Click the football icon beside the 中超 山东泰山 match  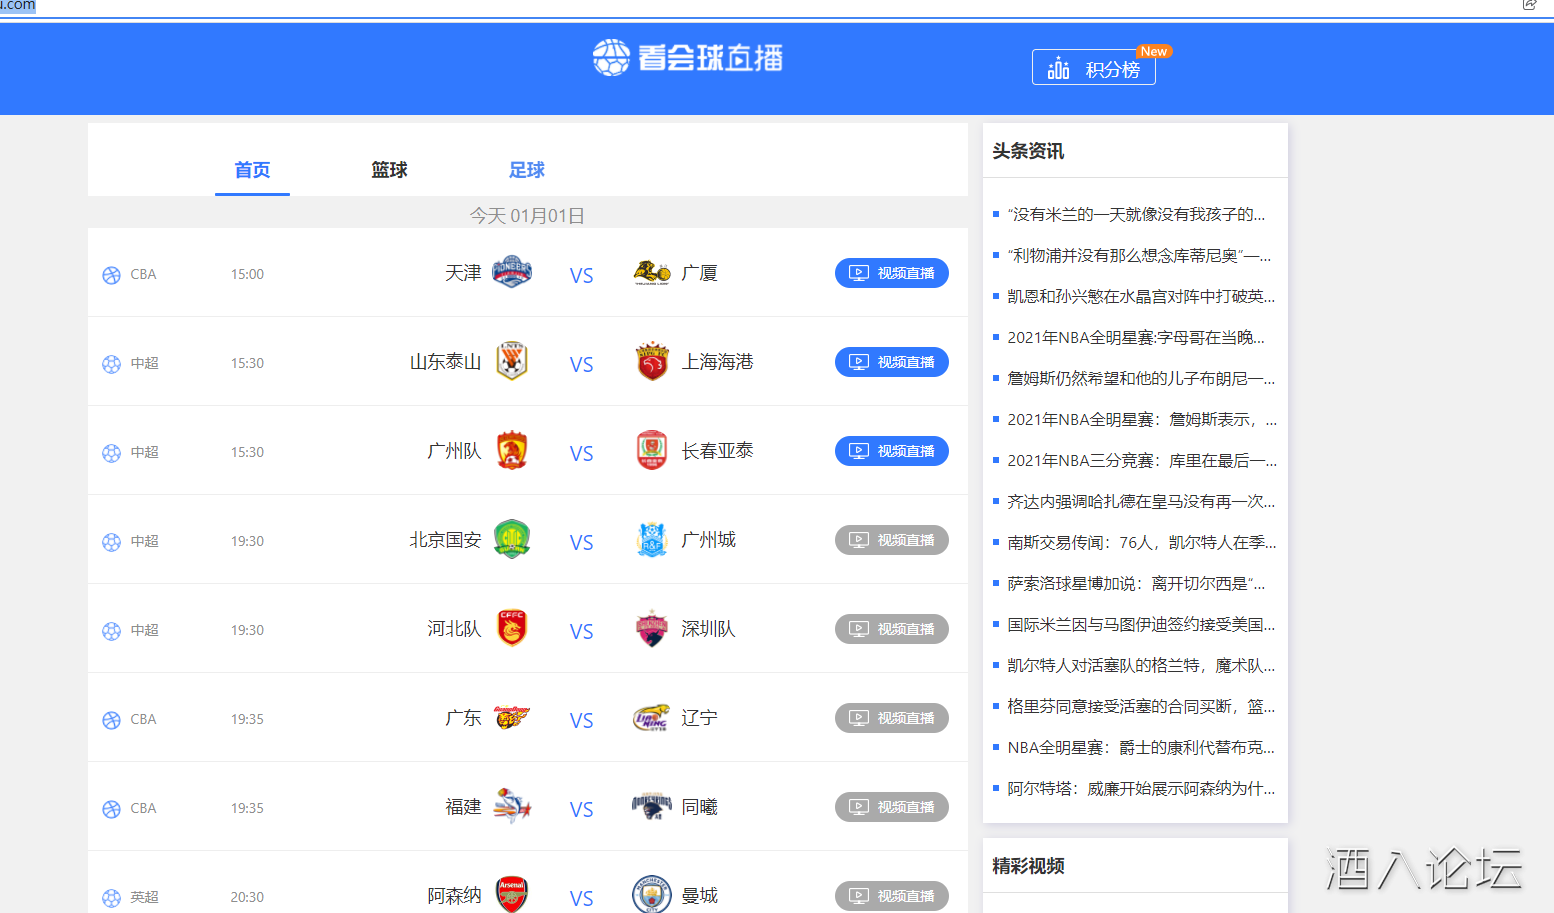[110, 362]
